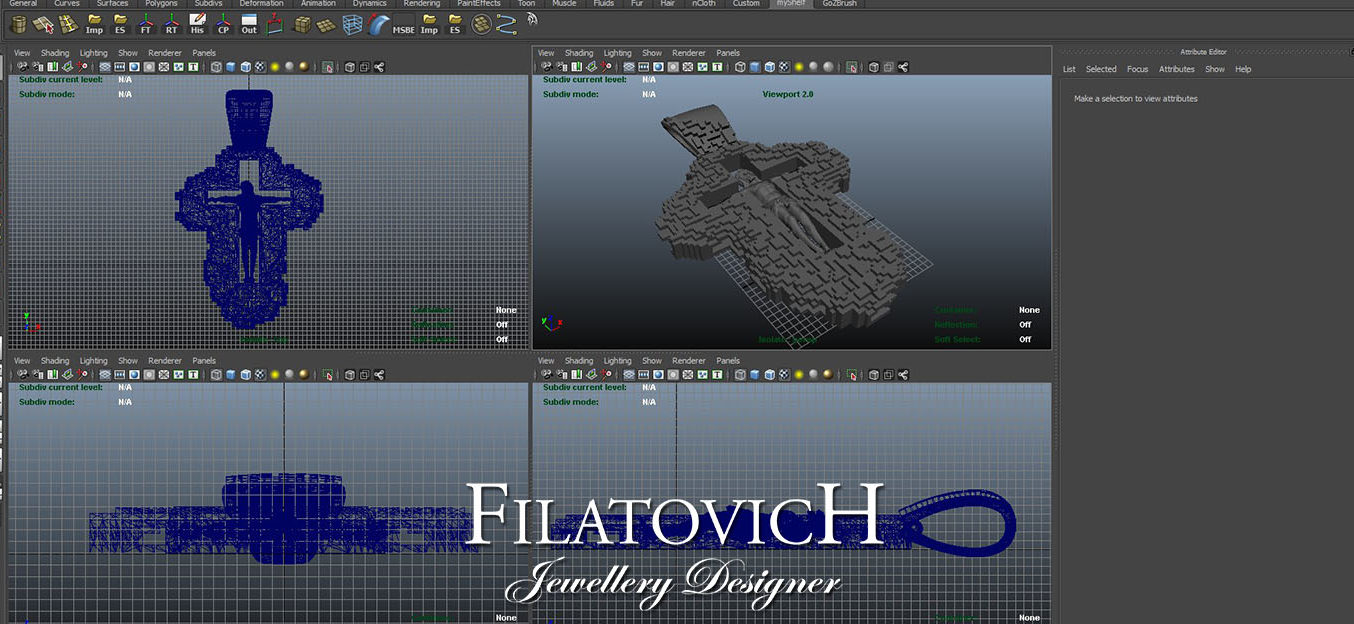The width and height of the screenshot is (1354, 624).
Task: Click the His shelf button
Action: coord(197,24)
